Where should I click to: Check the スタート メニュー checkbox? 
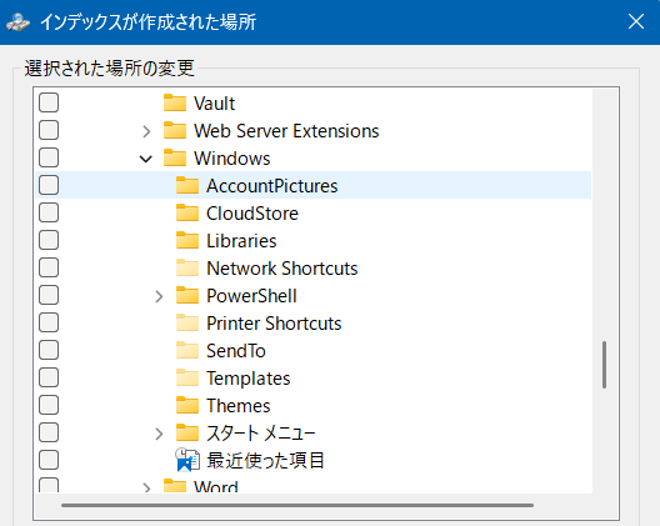point(49,433)
